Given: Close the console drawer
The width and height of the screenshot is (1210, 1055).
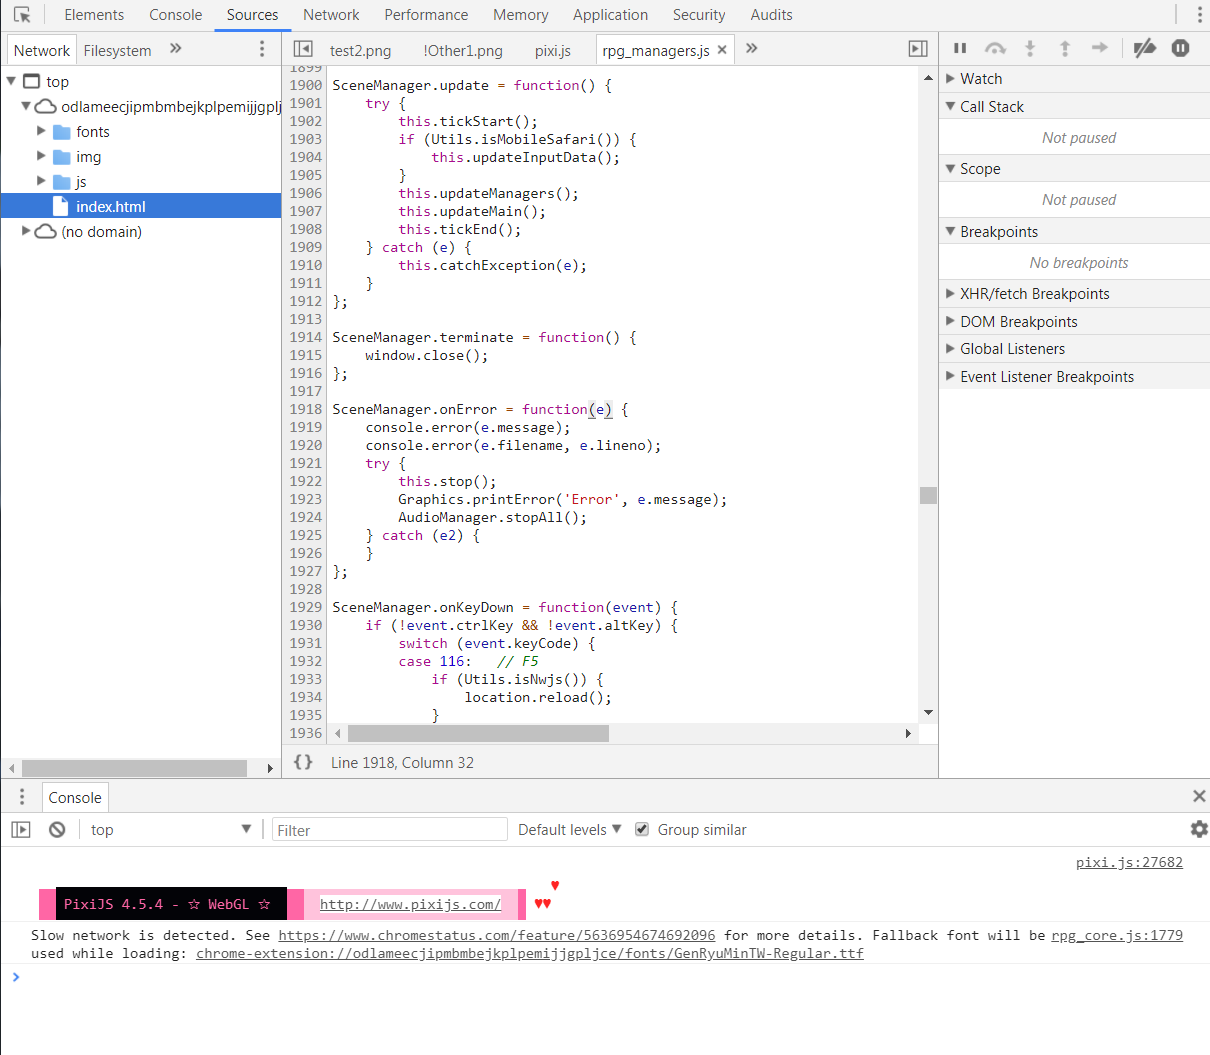Looking at the screenshot, I should 1199,796.
